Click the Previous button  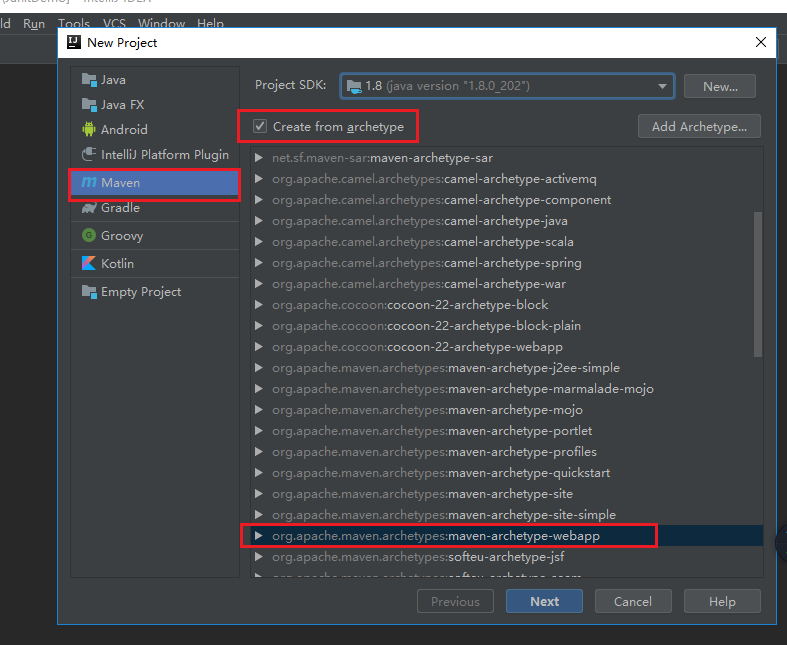pos(455,601)
